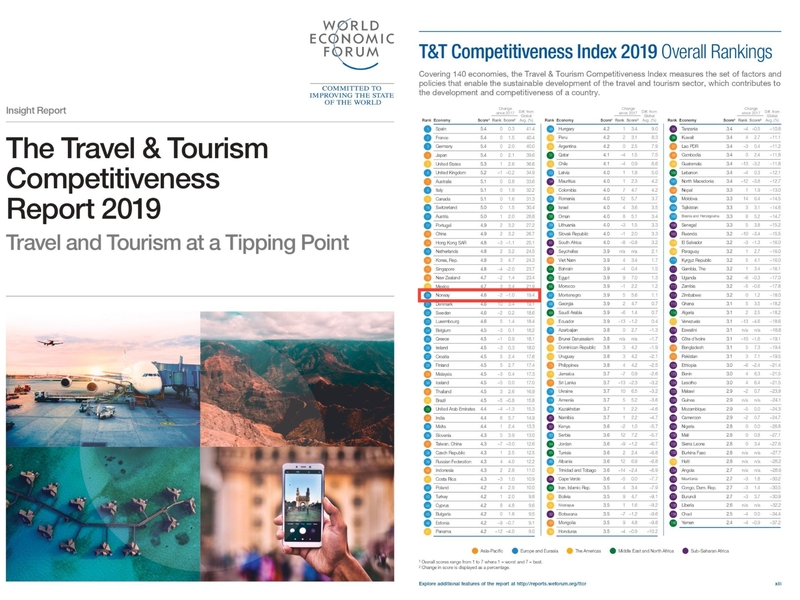Click the 'Kyrgyz Republic' economy name

(x=696, y=260)
